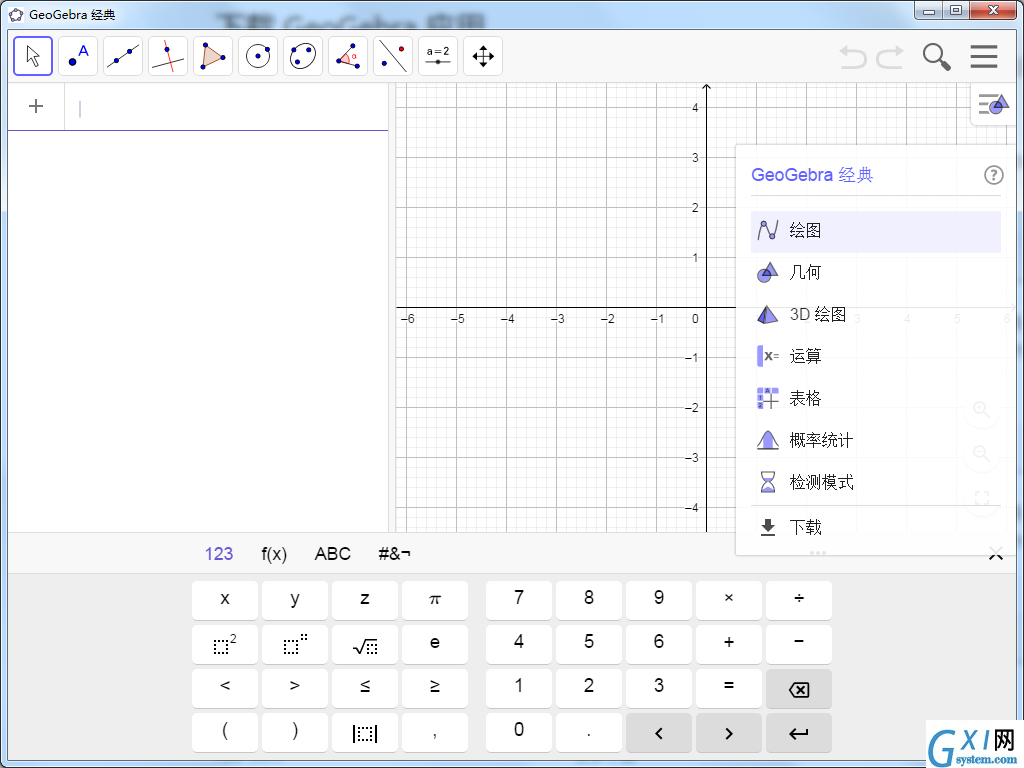Switch keyboard to f(x) tab

coord(274,554)
